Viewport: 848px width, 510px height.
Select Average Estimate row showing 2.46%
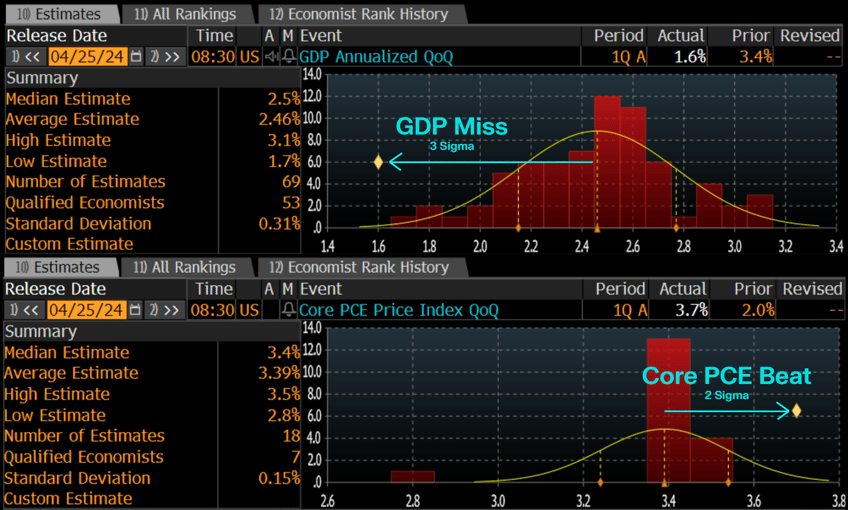point(153,119)
